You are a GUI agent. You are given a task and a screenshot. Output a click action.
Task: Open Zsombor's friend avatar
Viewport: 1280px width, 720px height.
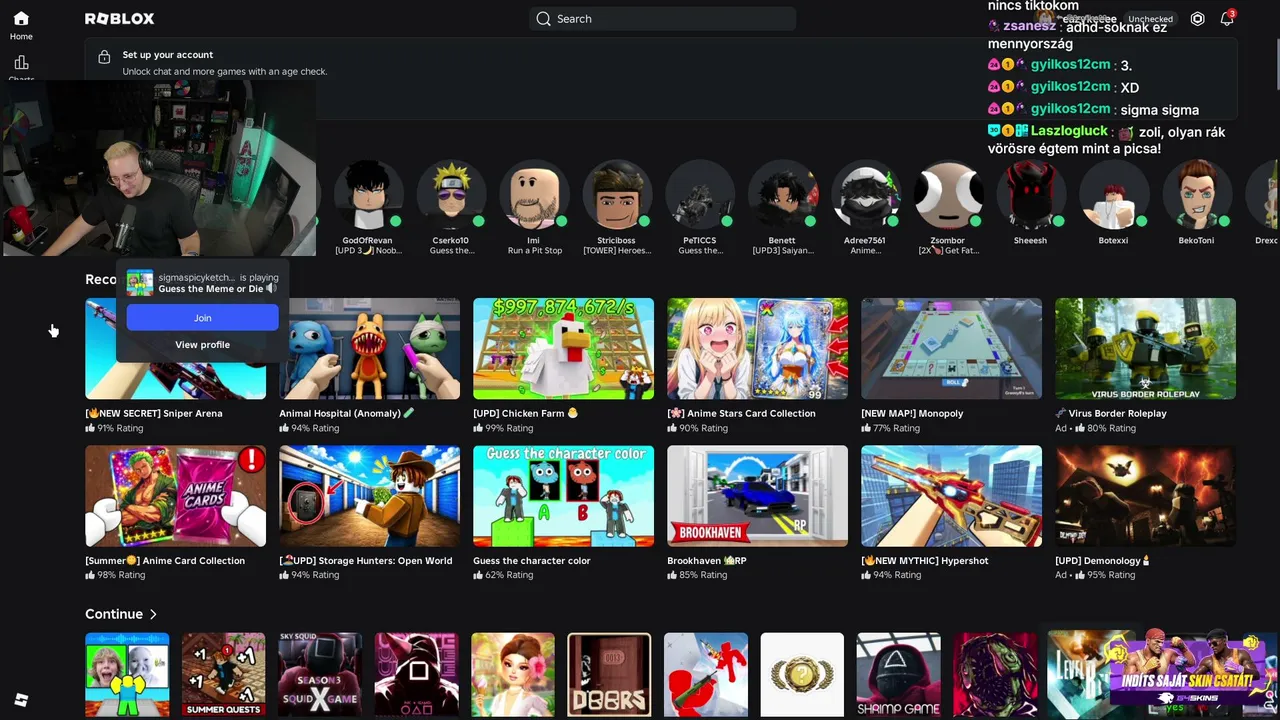(948, 195)
